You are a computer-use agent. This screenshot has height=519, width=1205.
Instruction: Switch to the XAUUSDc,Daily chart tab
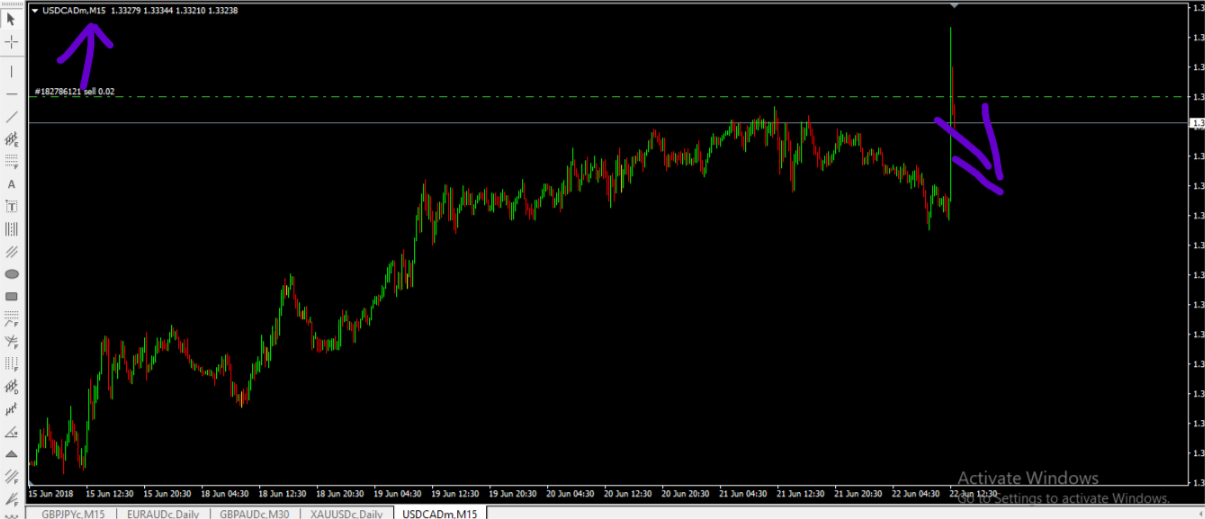pyautogui.click(x=345, y=514)
